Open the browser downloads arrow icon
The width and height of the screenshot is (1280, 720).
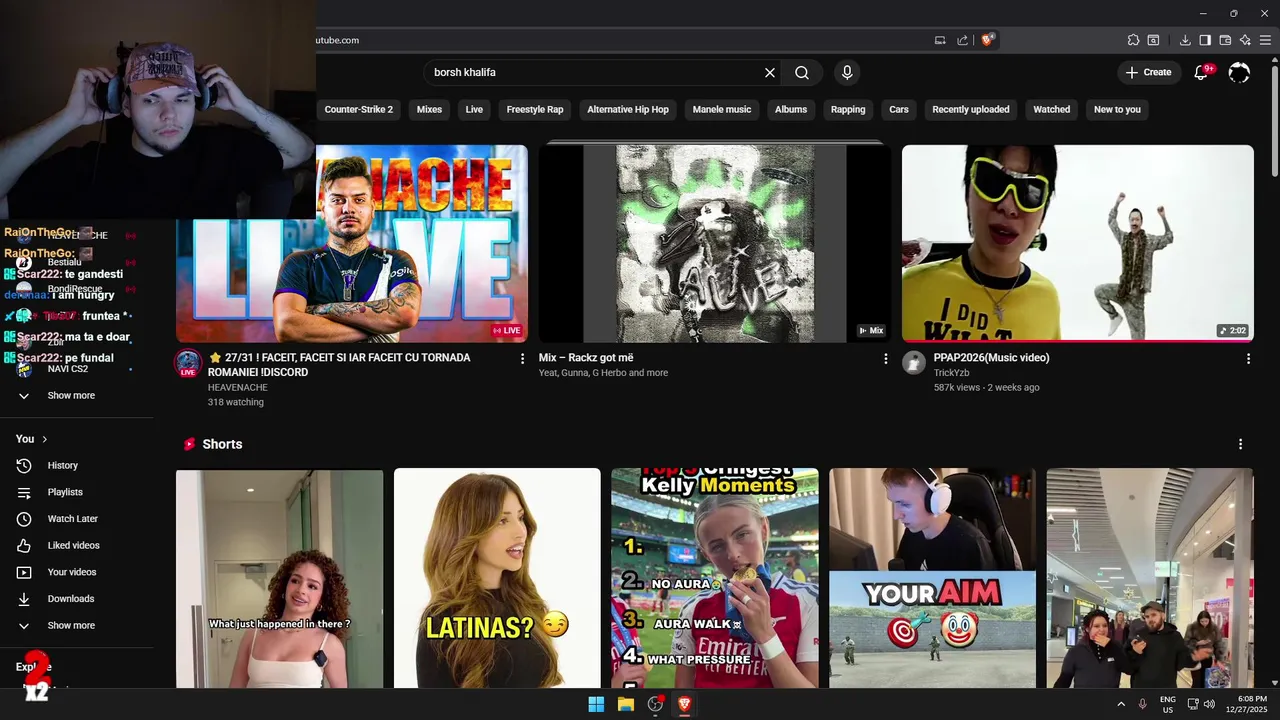1185,40
